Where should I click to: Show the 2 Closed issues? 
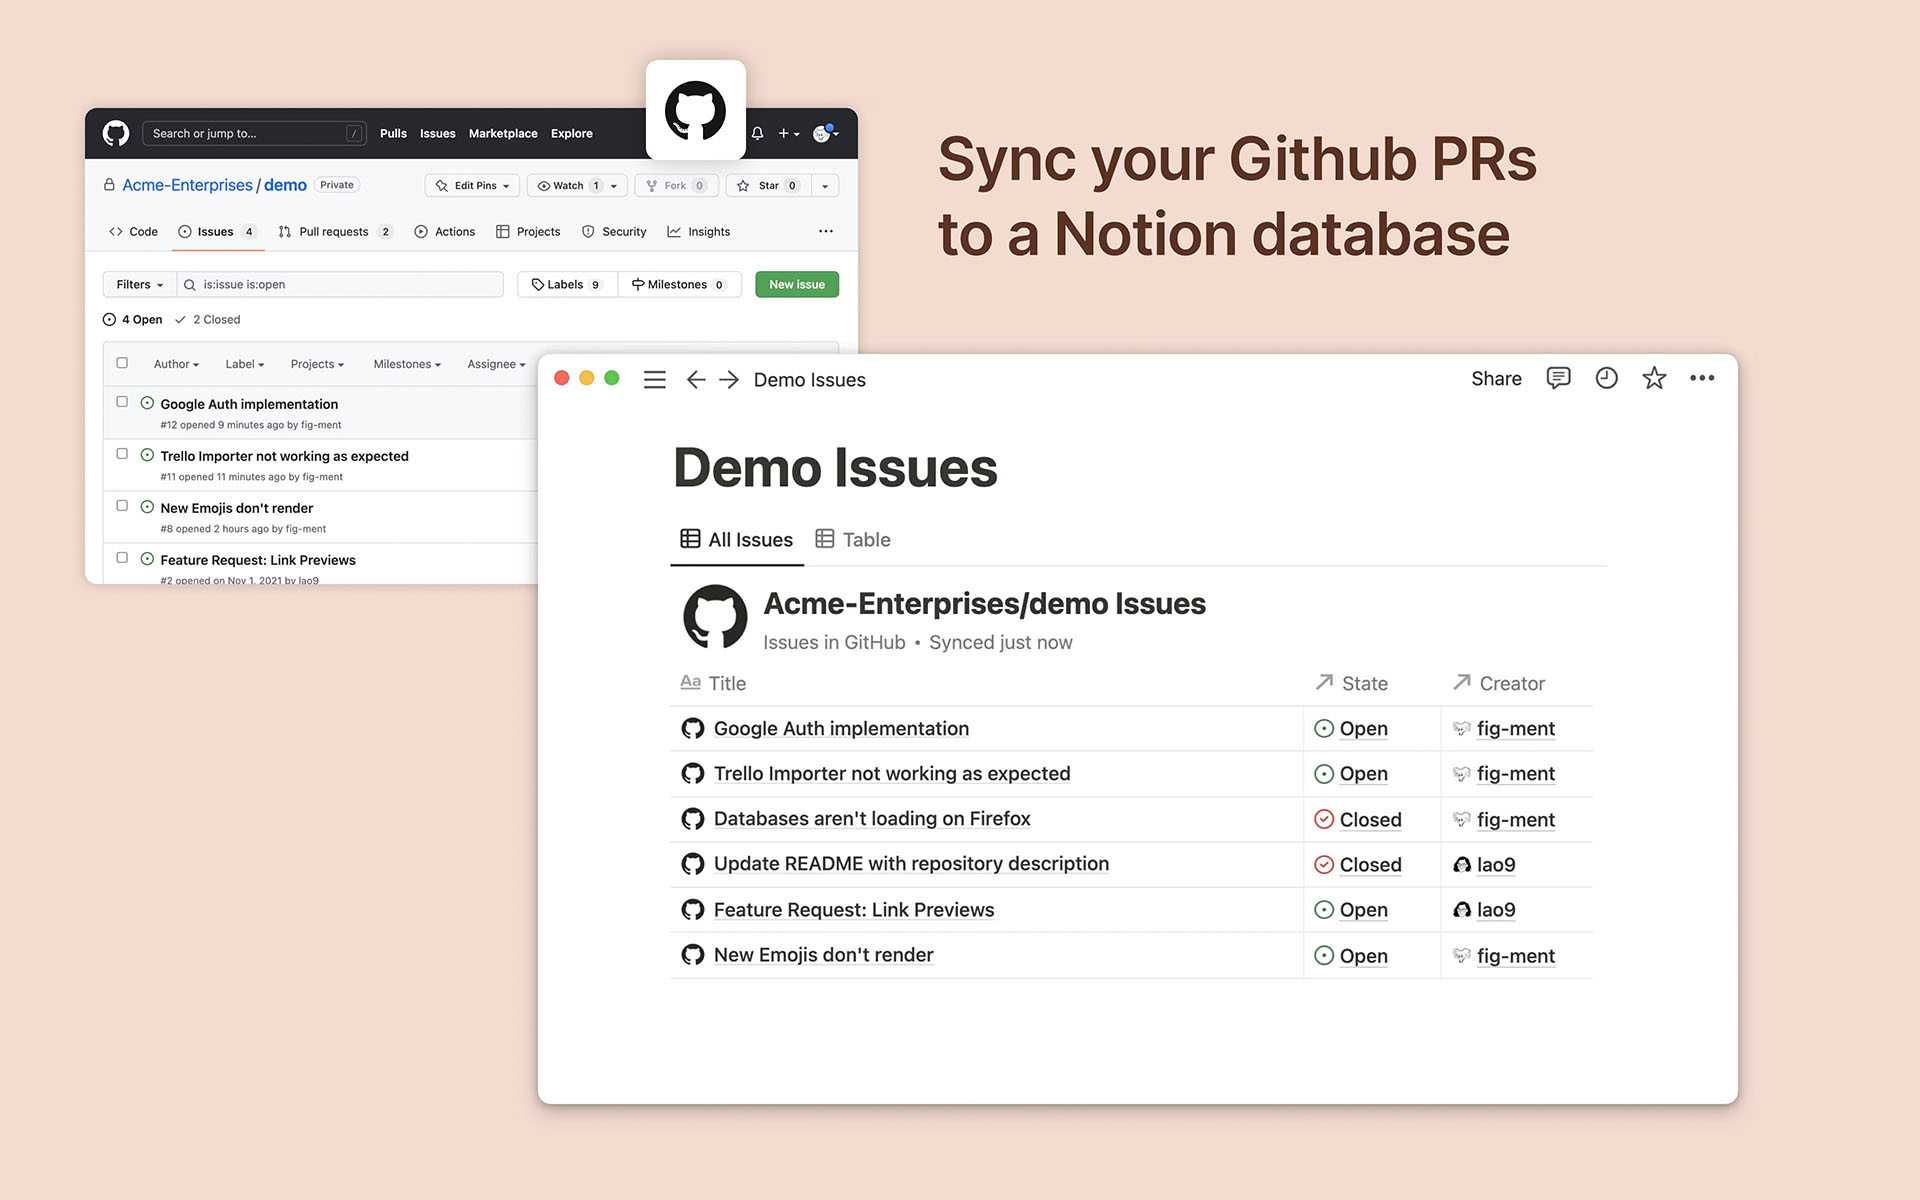click(207, 319)
